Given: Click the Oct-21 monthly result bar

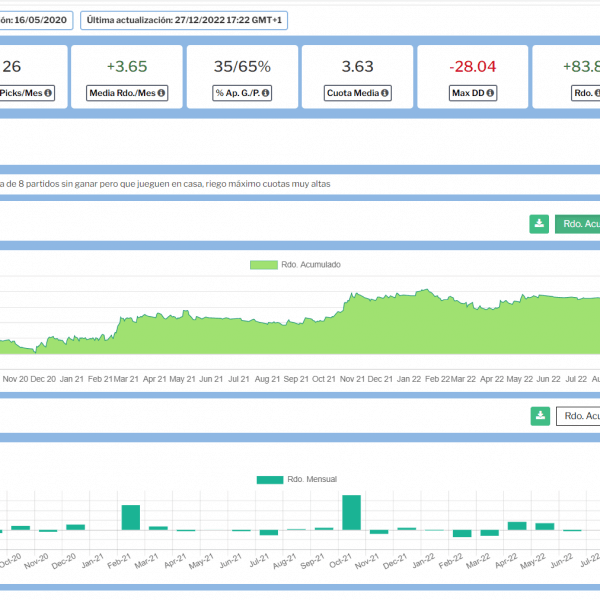Looking at the screenshot, I should point(352,513).
